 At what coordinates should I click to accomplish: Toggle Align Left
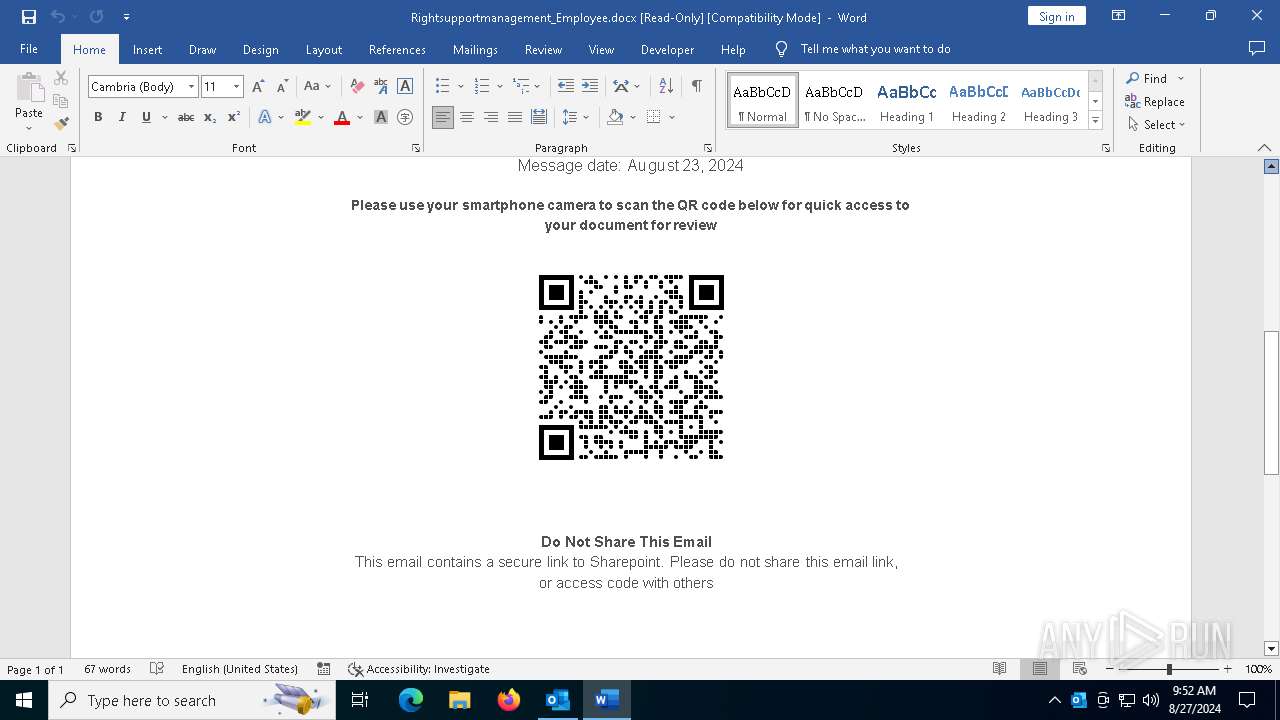click(x=443, y=117)
